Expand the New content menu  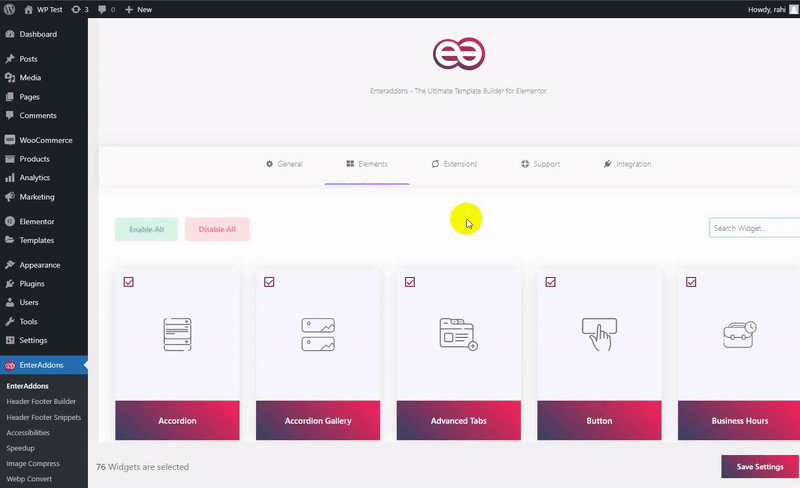pyautogui.click(x=139, y=9)
